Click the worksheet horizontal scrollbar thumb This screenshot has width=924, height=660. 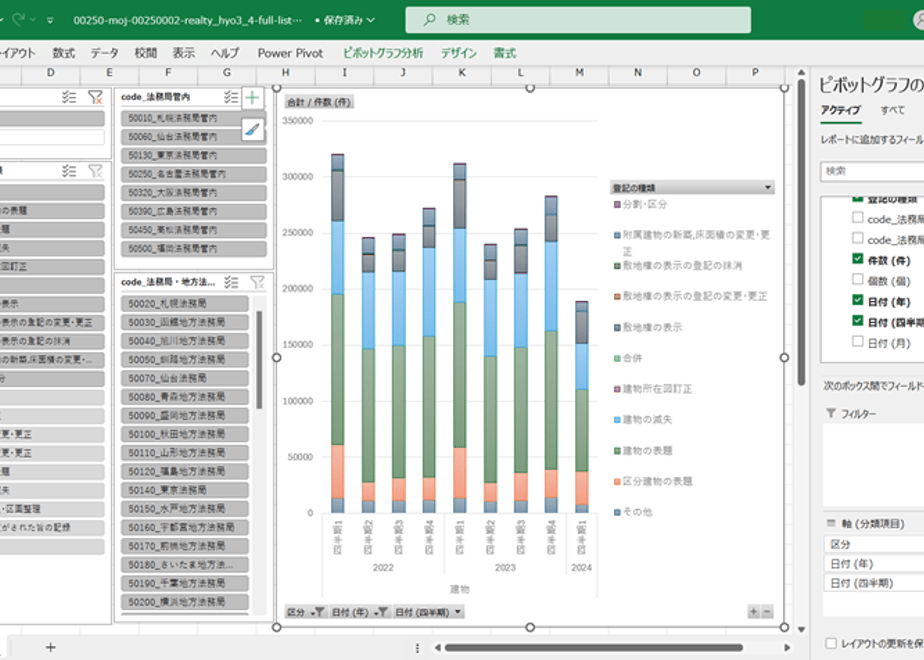[x=593, y=647]
